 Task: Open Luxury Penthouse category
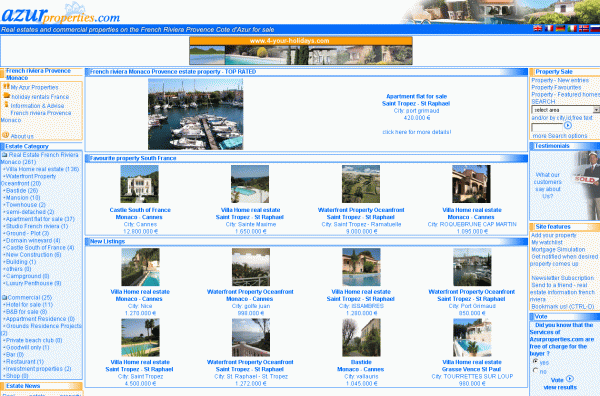click(x=33, y=283)
